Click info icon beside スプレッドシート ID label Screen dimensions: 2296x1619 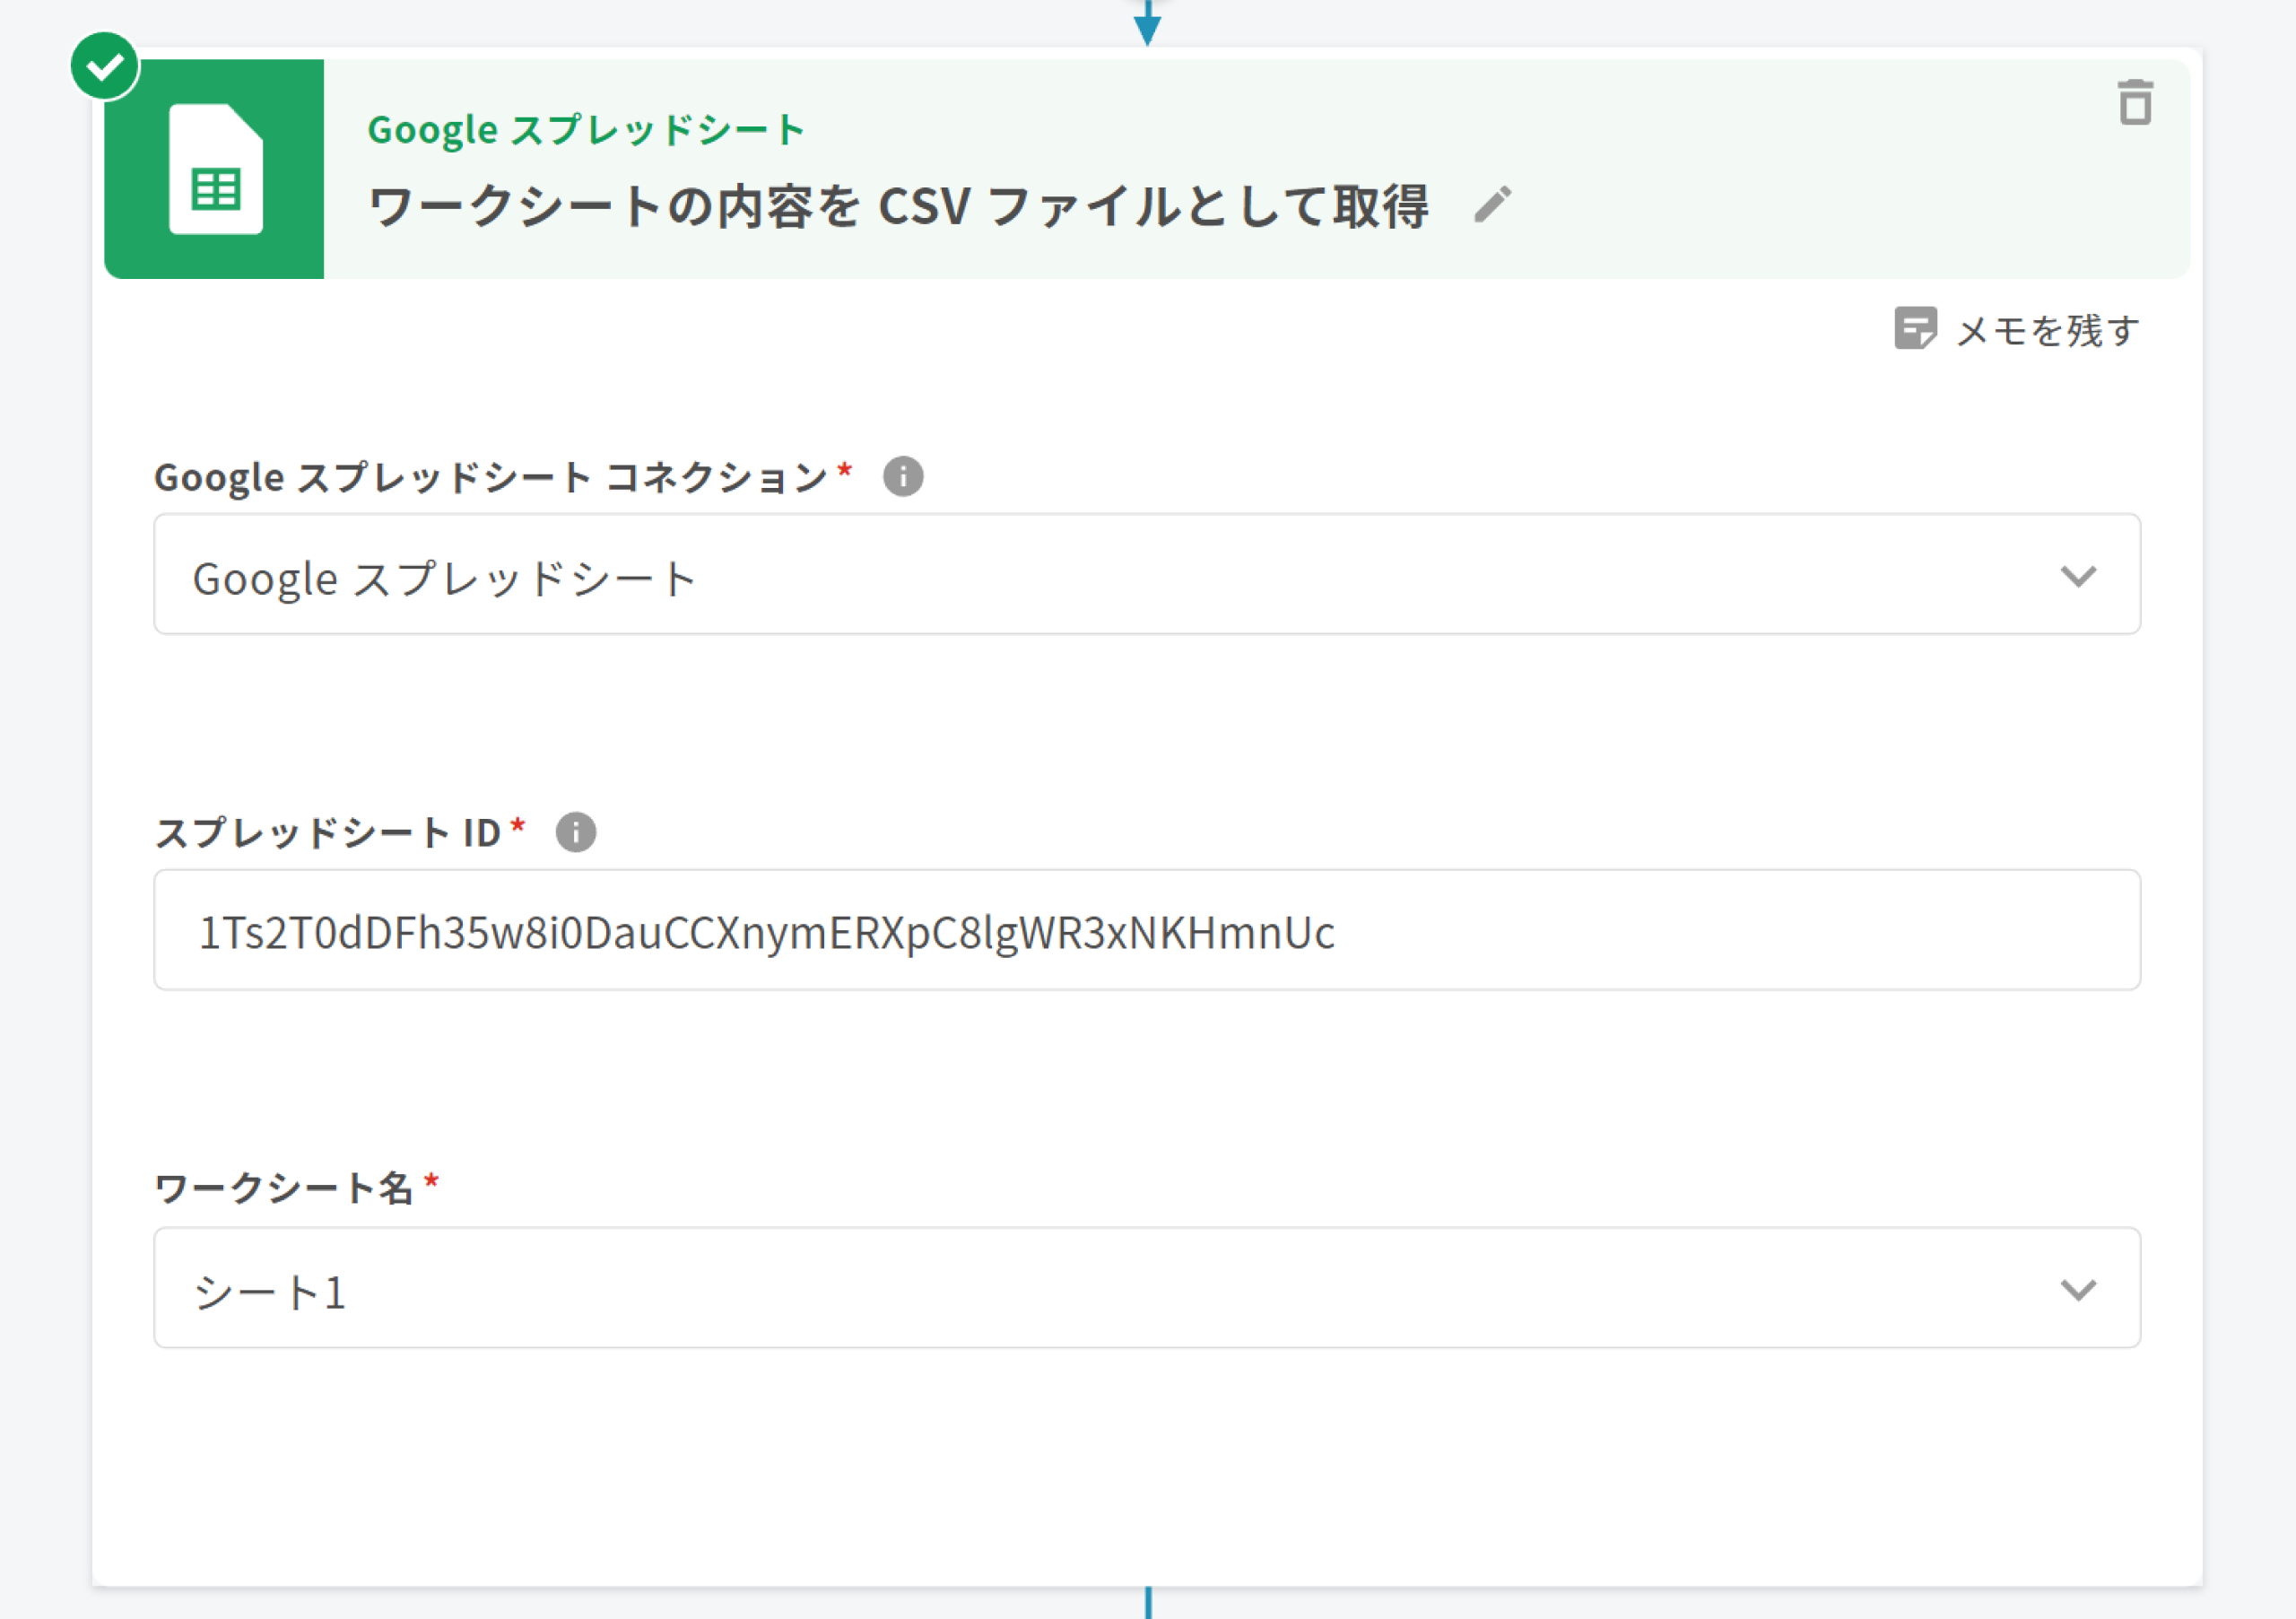[575, 832]
